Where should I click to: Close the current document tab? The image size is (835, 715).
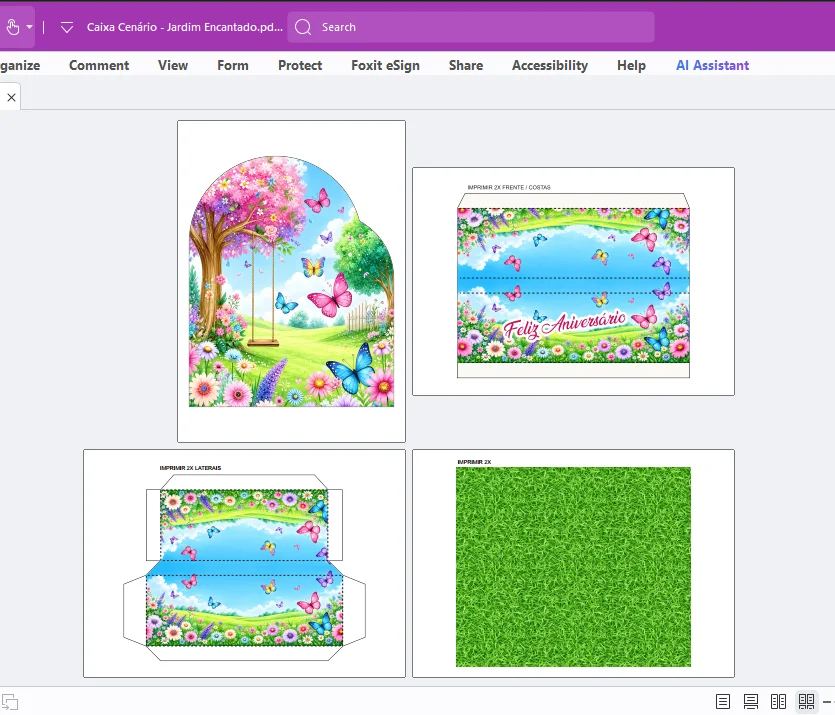click(x=11, y=97)
